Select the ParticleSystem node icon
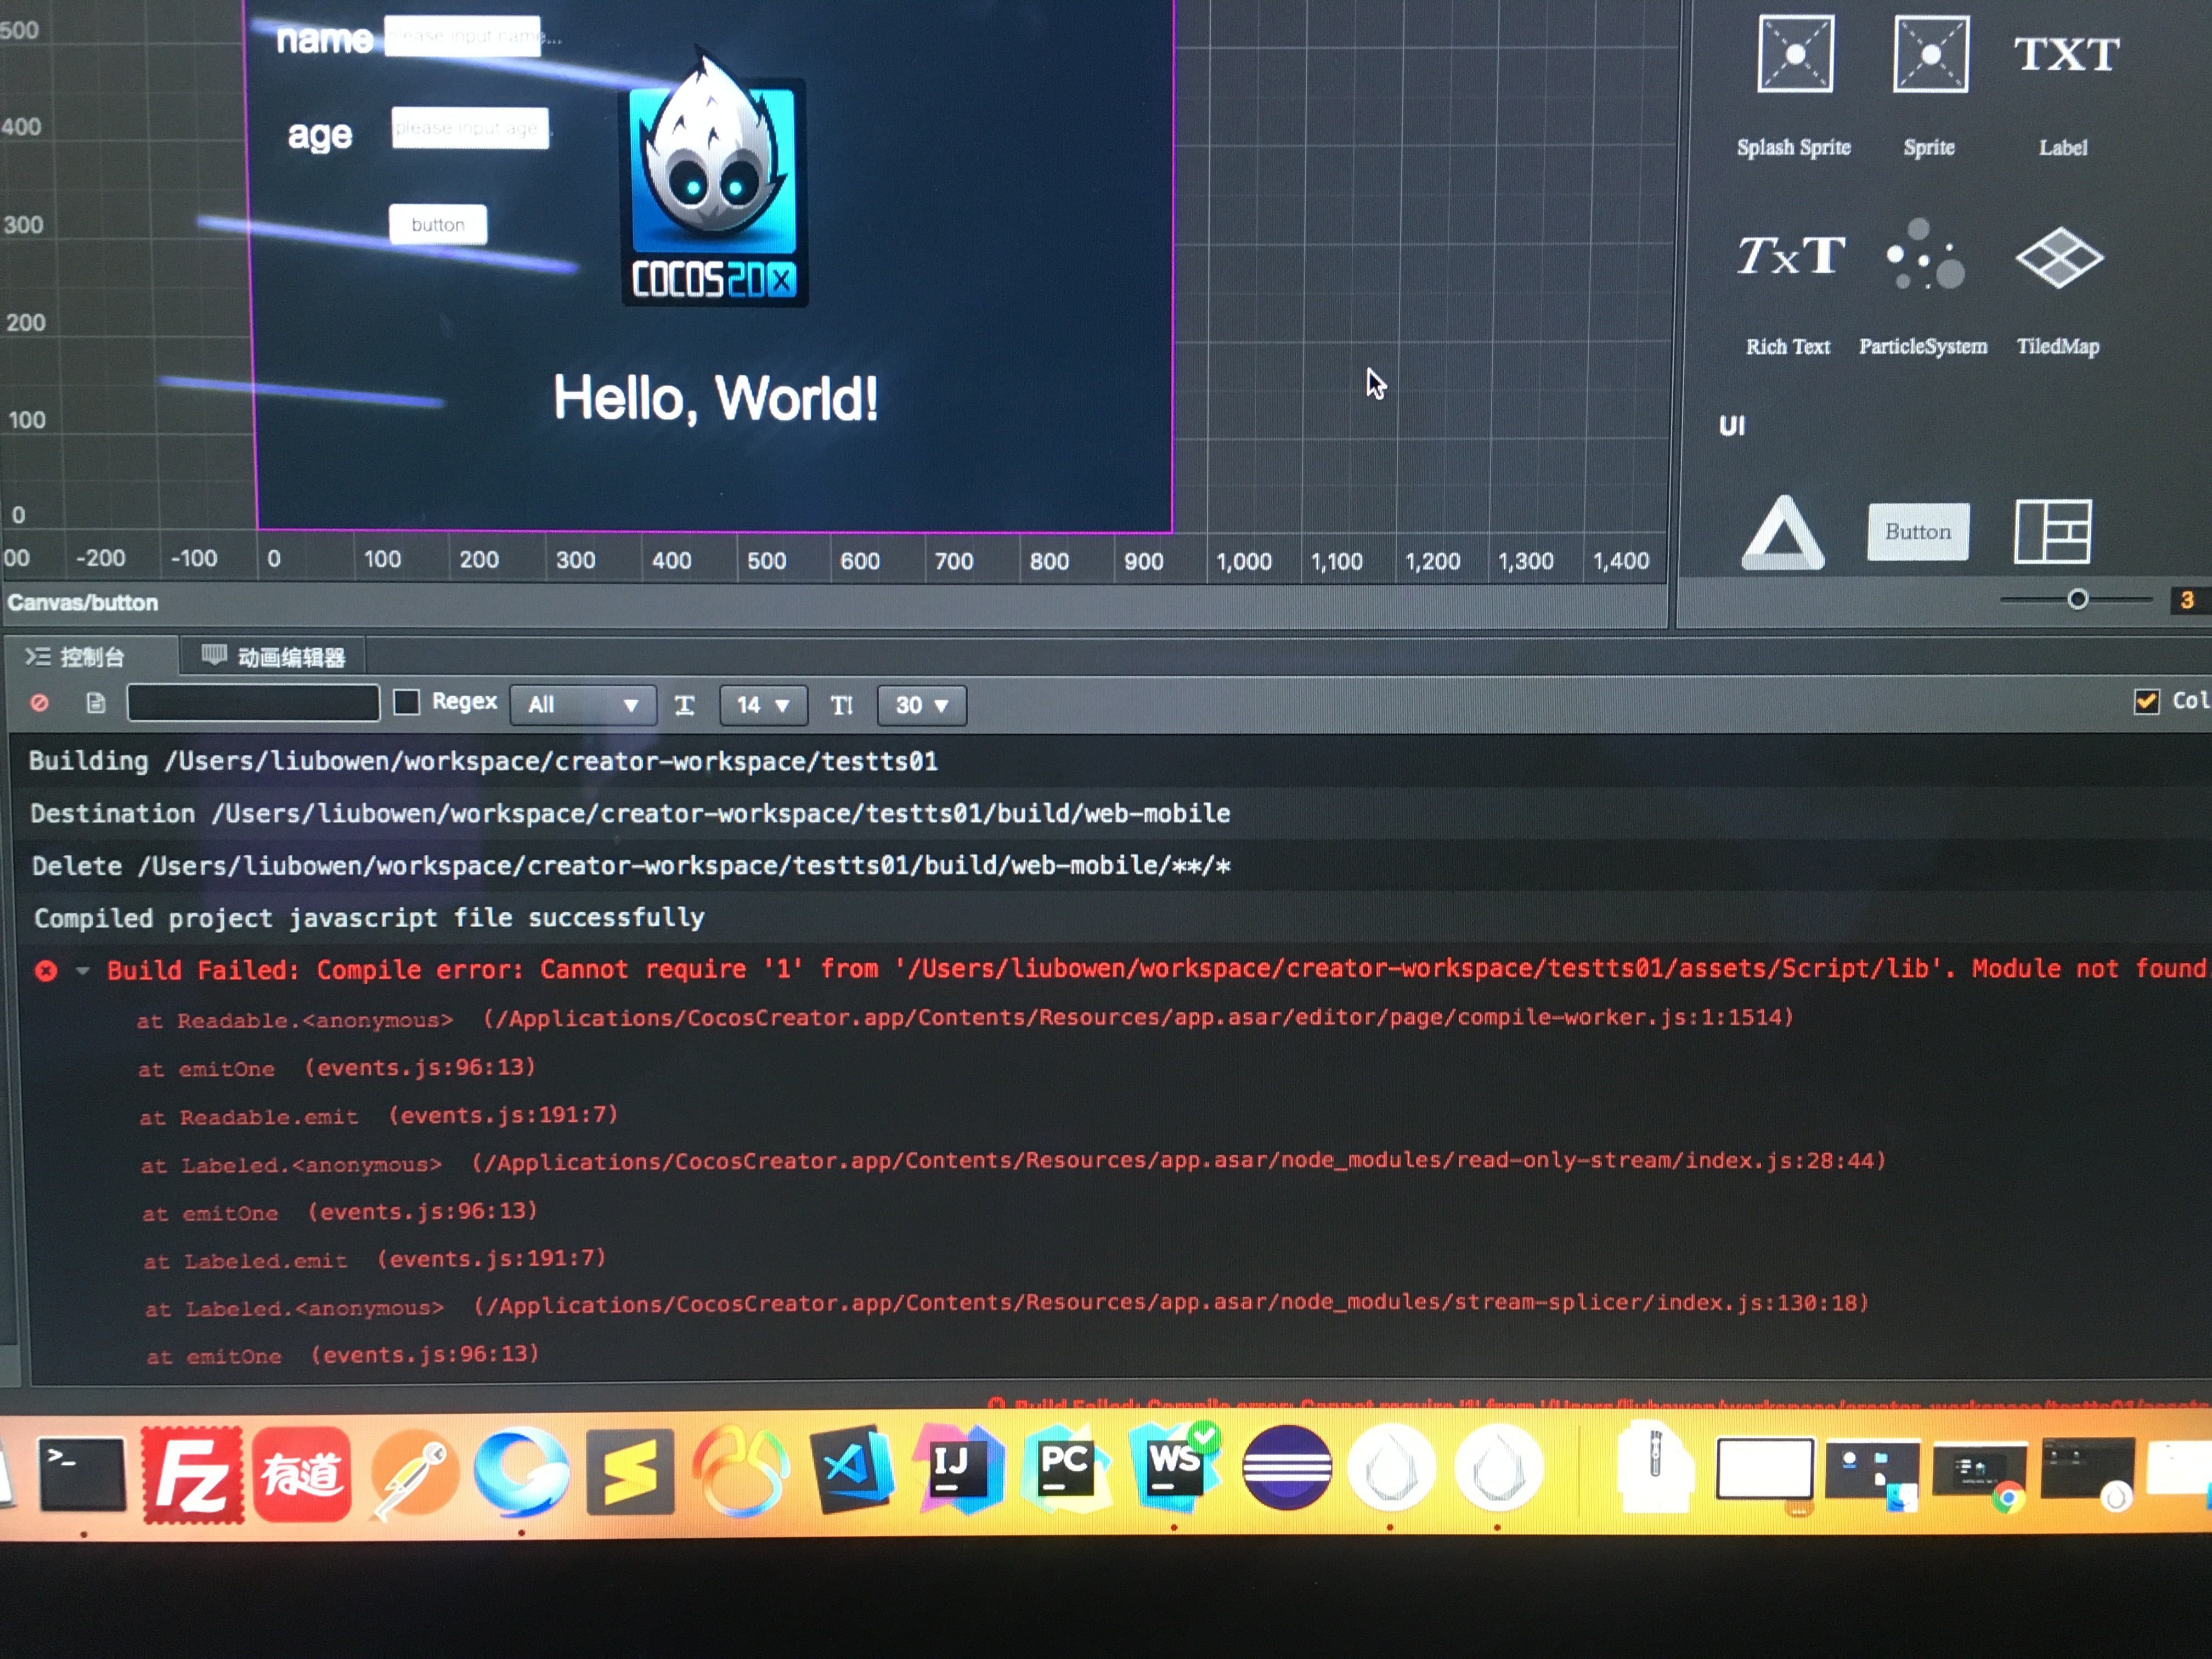 [1925, 257]
